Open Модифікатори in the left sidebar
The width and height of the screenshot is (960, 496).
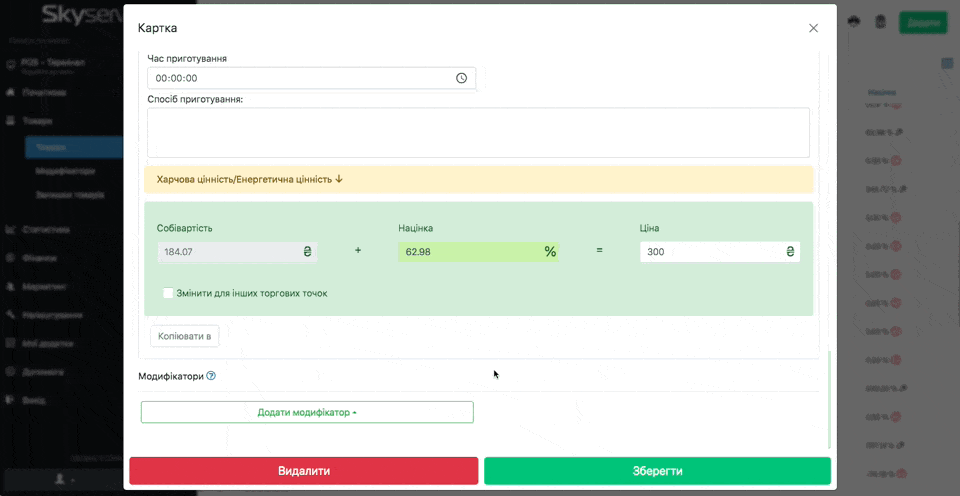pyautogui.click(x=65, y=171)
